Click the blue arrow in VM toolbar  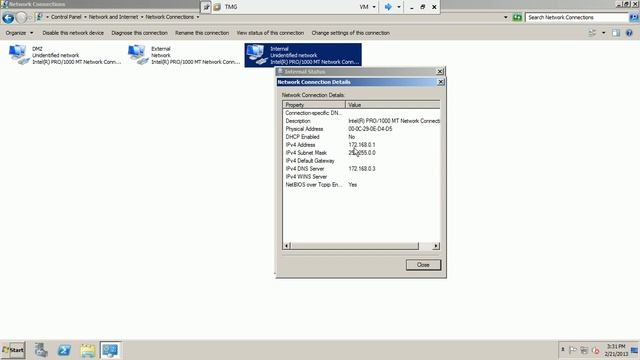(x=388, y=7)
